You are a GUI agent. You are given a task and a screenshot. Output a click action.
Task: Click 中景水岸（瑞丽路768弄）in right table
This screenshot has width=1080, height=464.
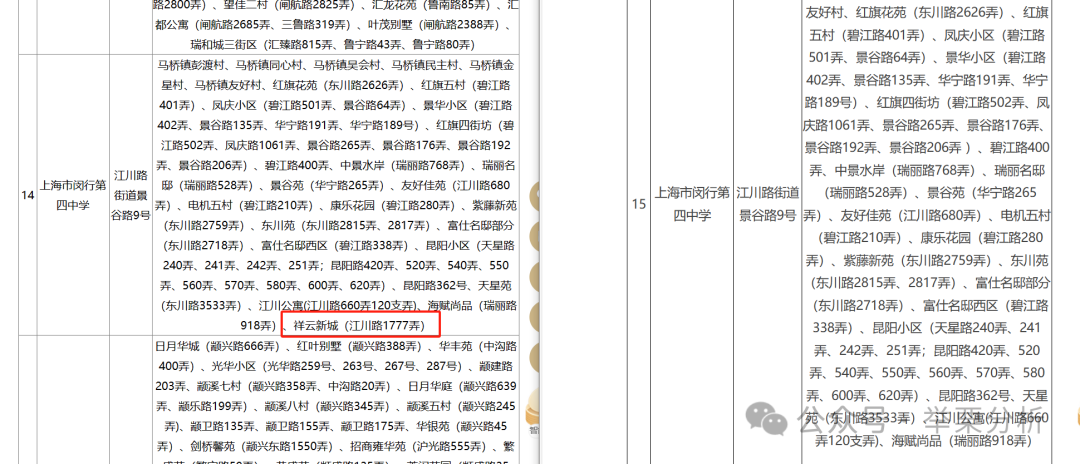(x=904, y=170)
